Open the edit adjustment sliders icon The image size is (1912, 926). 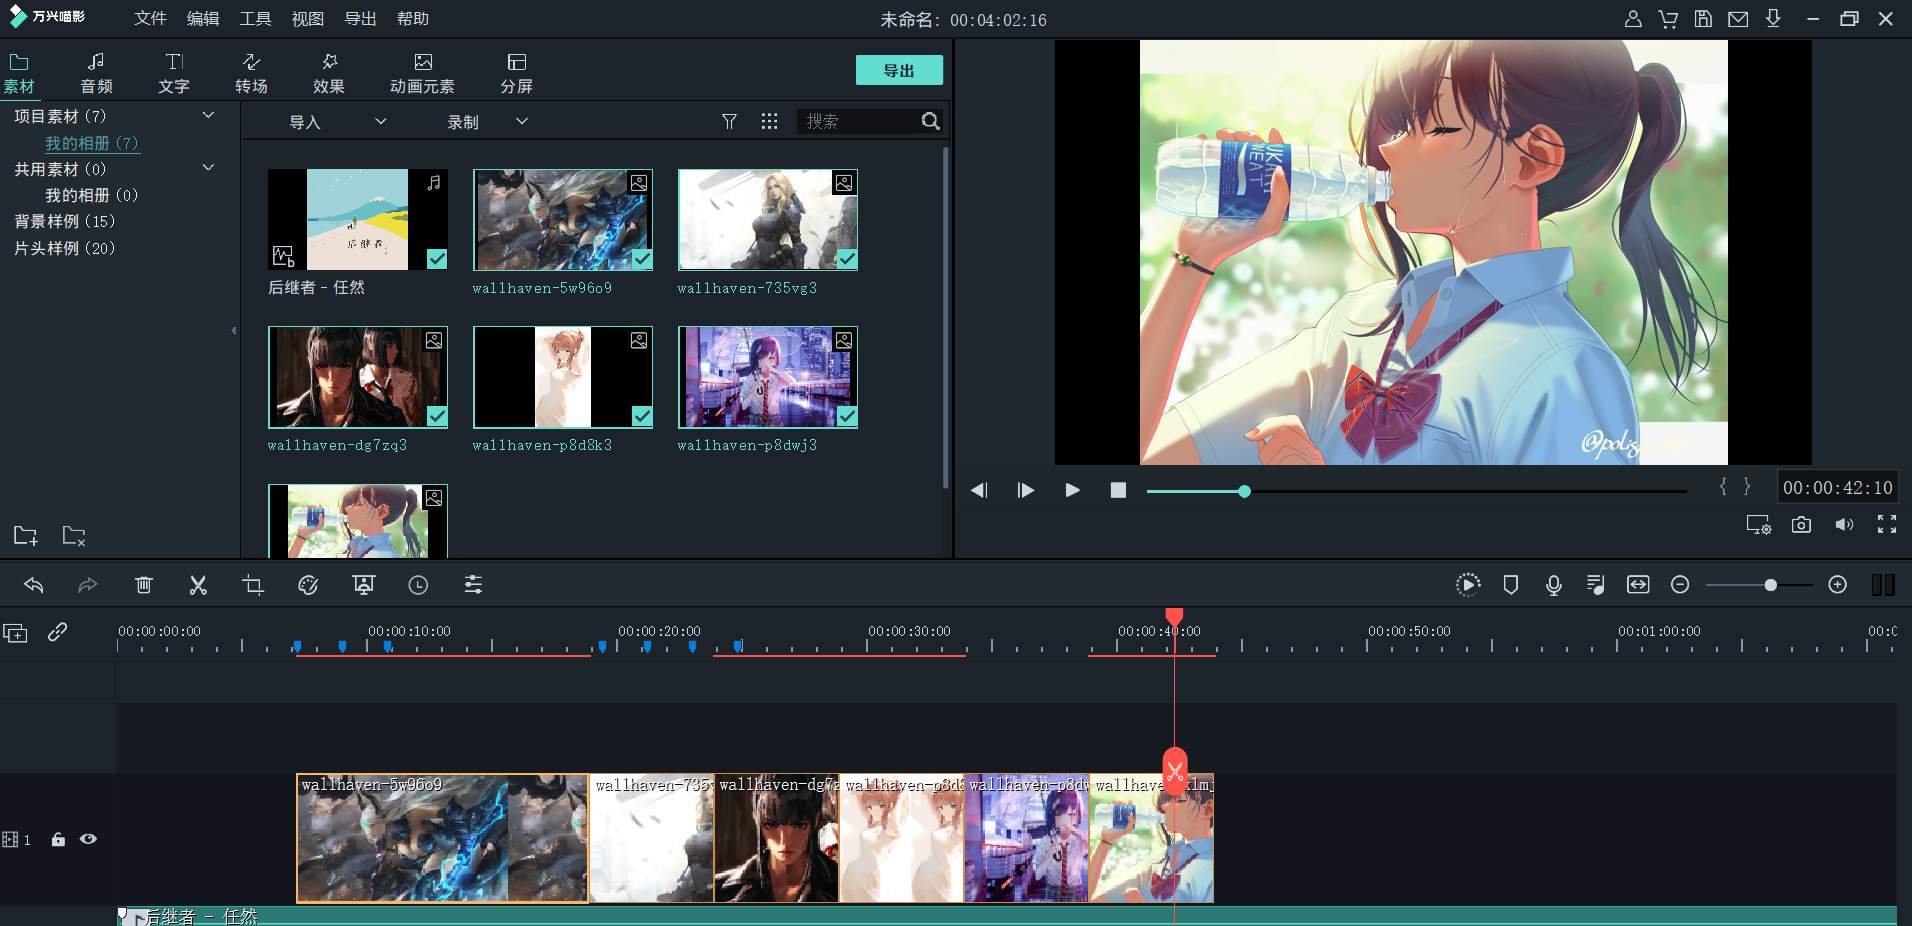point(473,585)
